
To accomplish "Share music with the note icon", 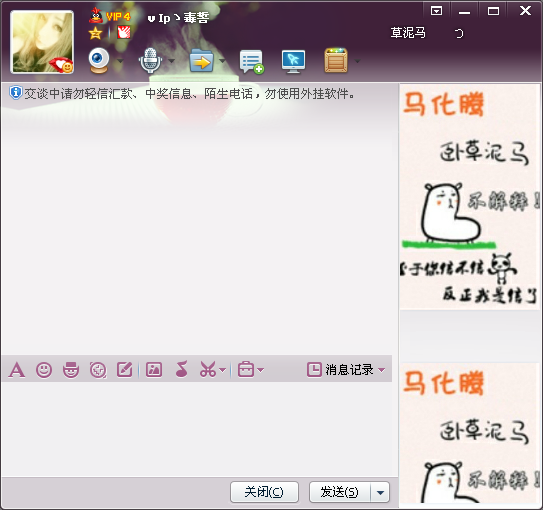I will tap(181, 368).
